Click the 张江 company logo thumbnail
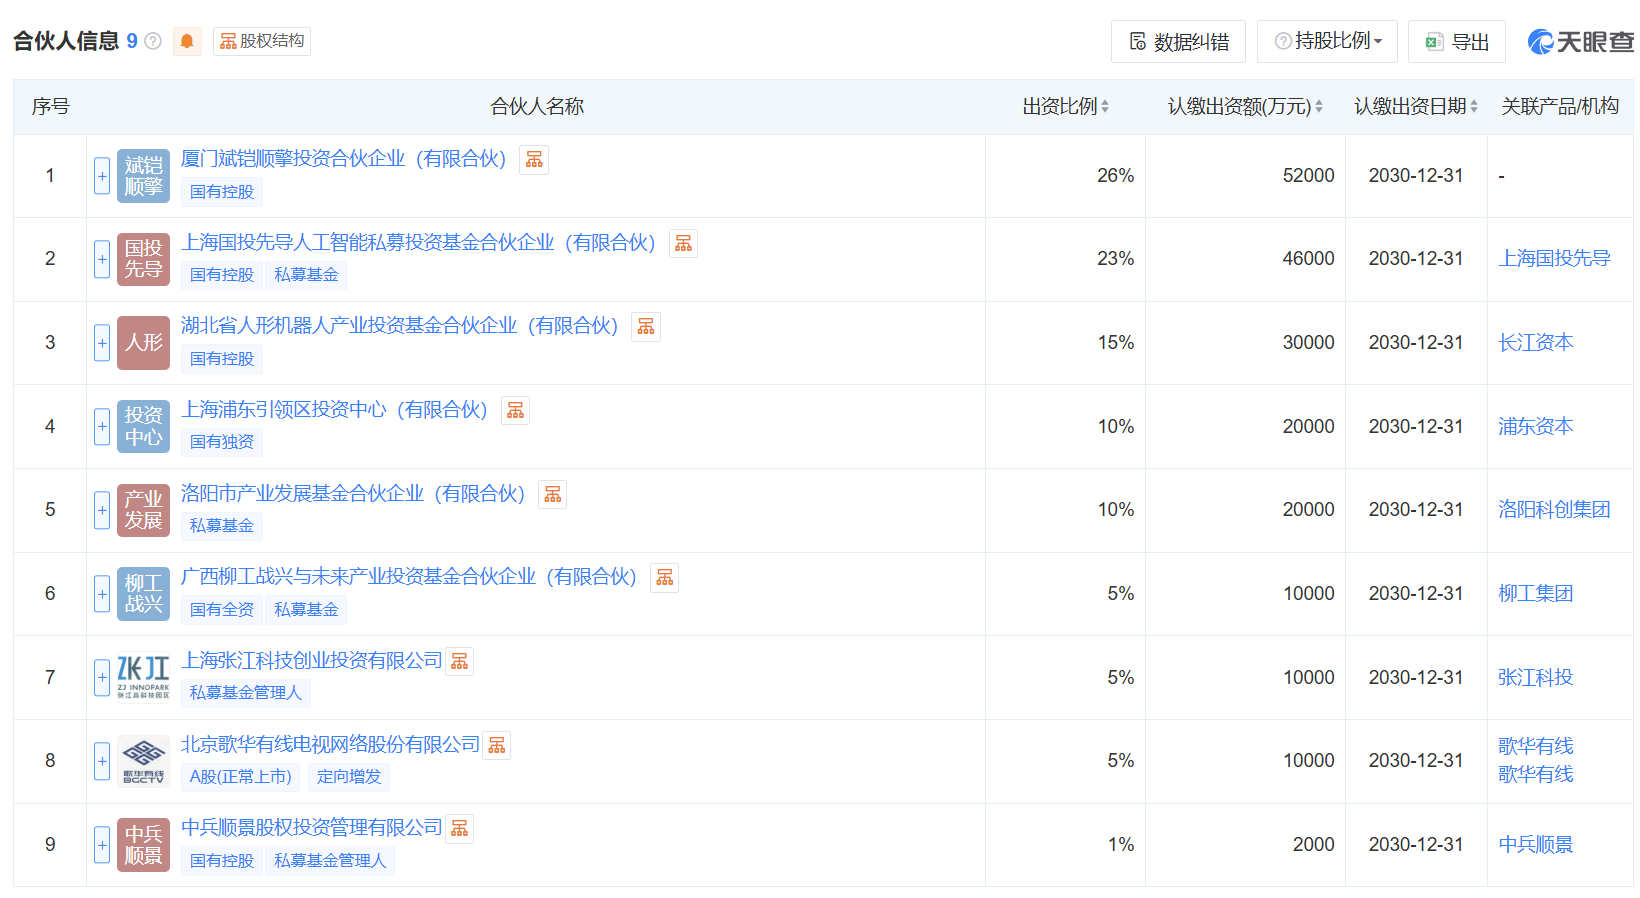Screen dimensions: 1640x898 tap(143, 677)
